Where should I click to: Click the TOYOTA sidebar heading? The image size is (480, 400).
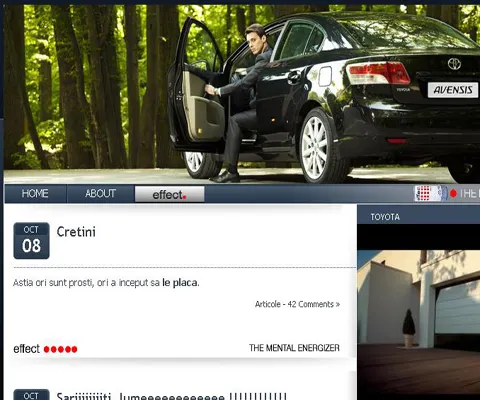[385, 217]
